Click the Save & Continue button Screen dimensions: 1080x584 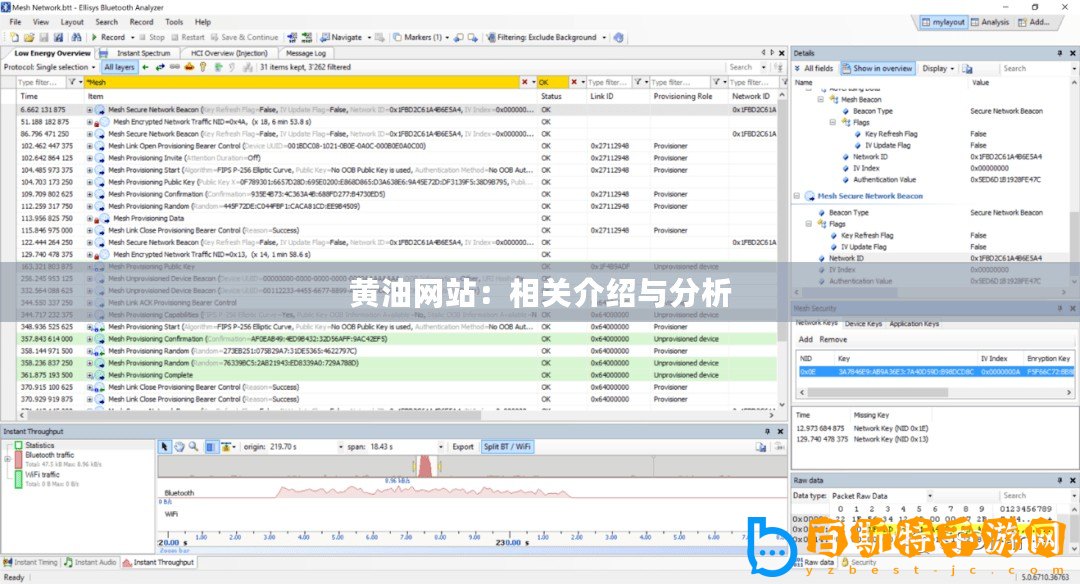(245, 37)
